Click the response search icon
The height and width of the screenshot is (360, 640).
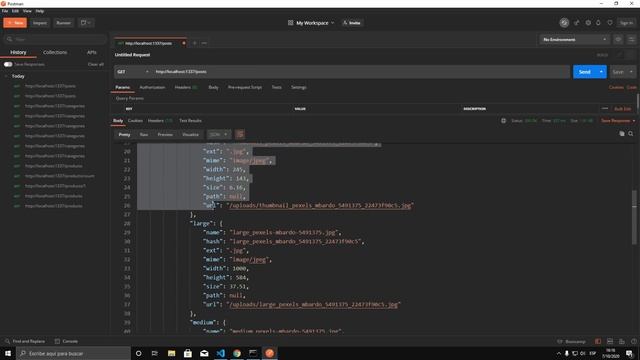point(631,134)
